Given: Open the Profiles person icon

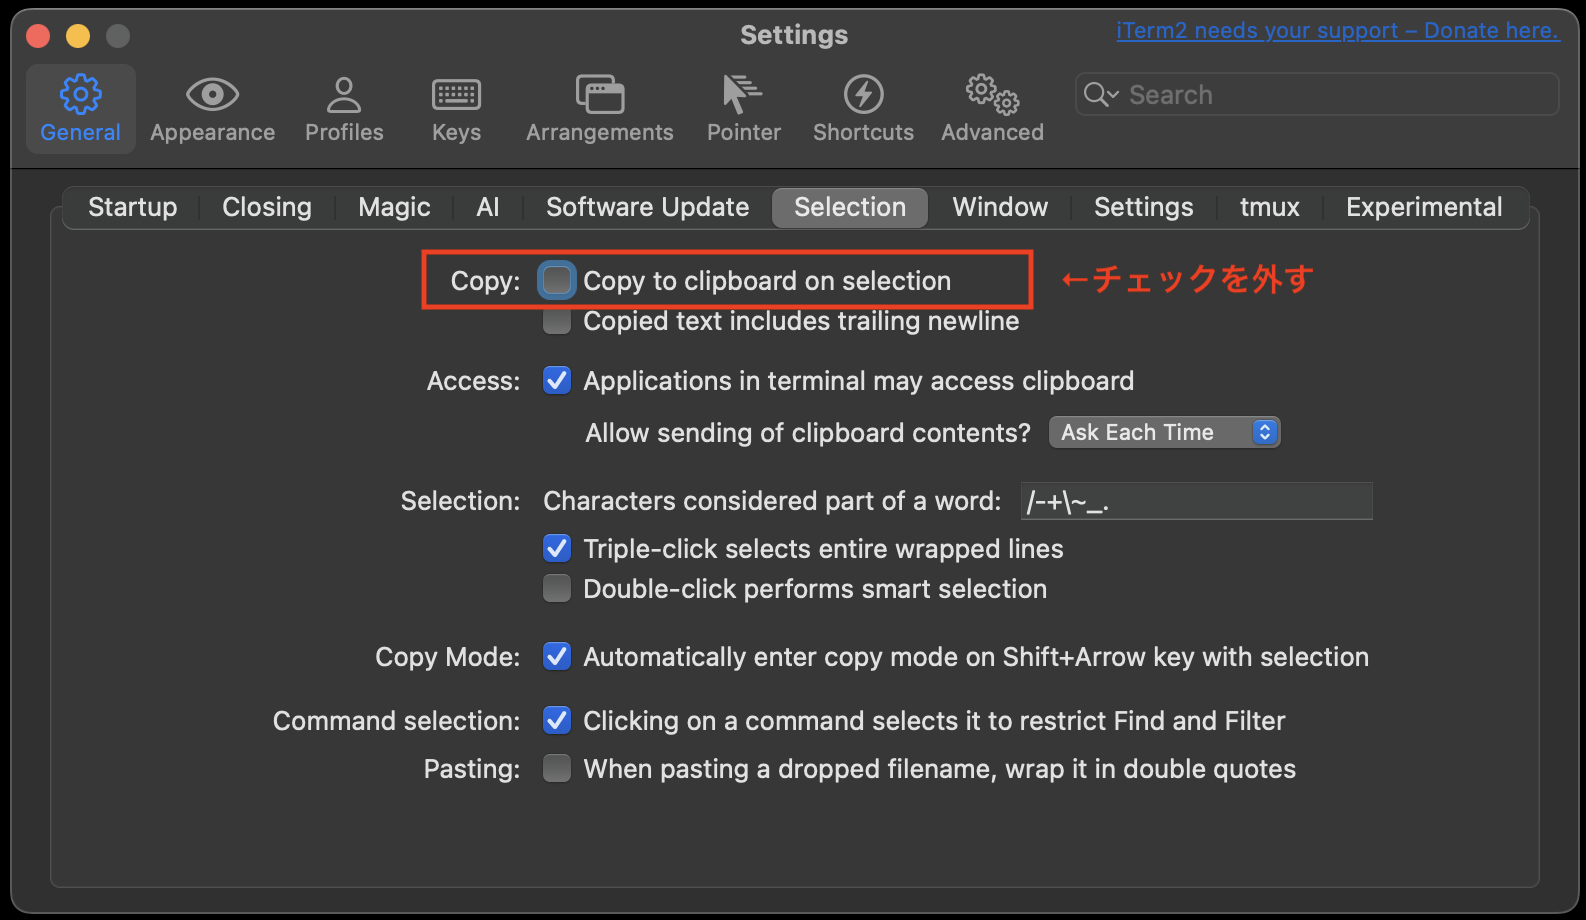Looking at the screenshot, I should pyautogui.click(x=344, y=95).
